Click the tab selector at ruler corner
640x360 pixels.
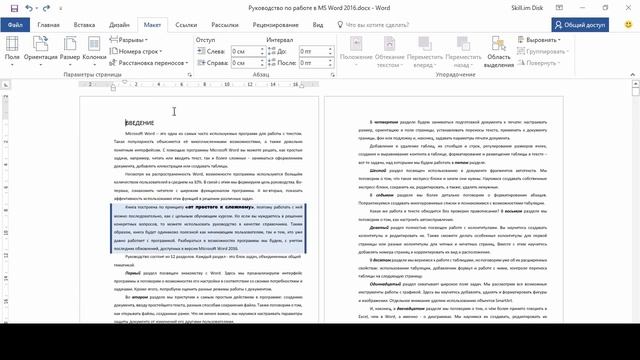point(6,85)
